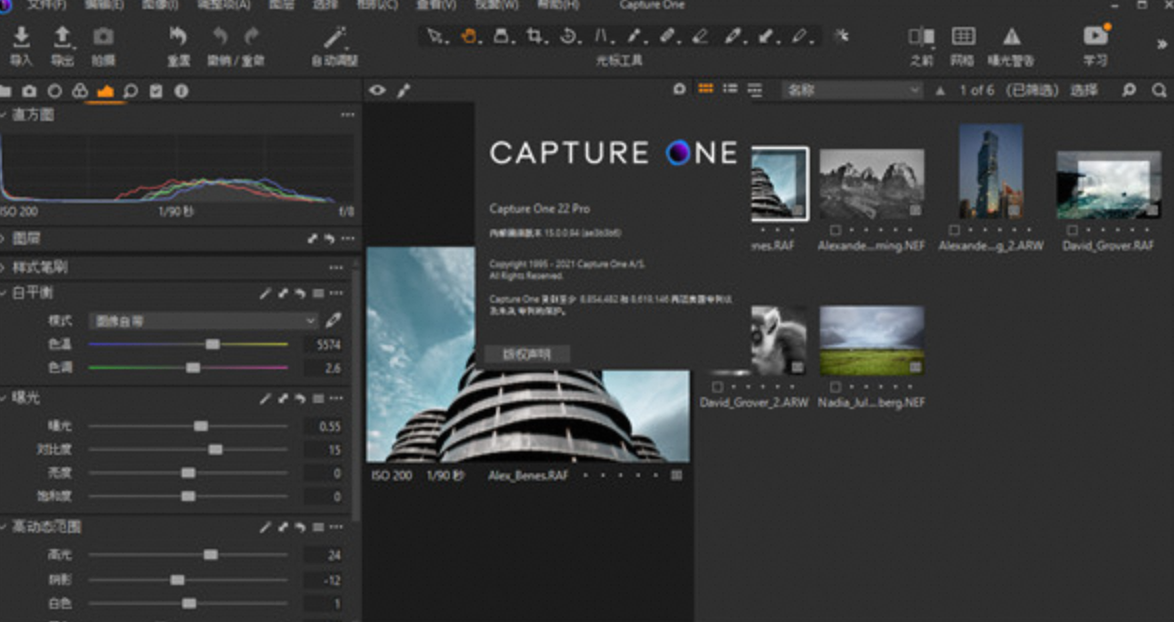This screenshot has height=622, width=1174.
Task: Select the Alexande...g_2.ARW skyscraper thumbnail
Action: point(991,171)
